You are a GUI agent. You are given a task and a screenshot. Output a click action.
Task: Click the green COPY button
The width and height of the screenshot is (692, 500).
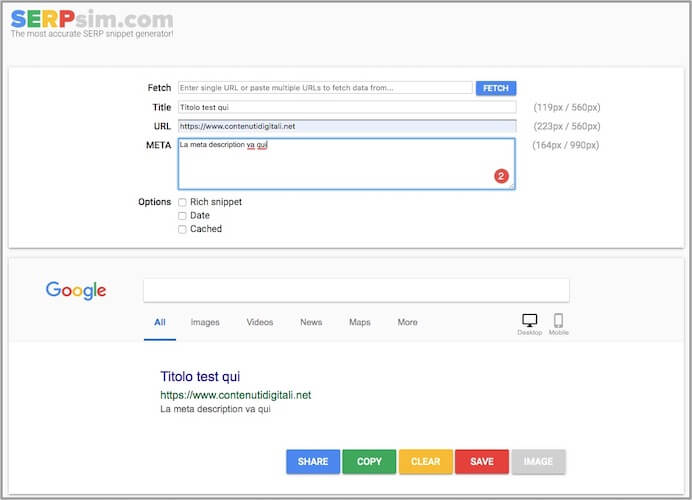click(x=369, y=462)
